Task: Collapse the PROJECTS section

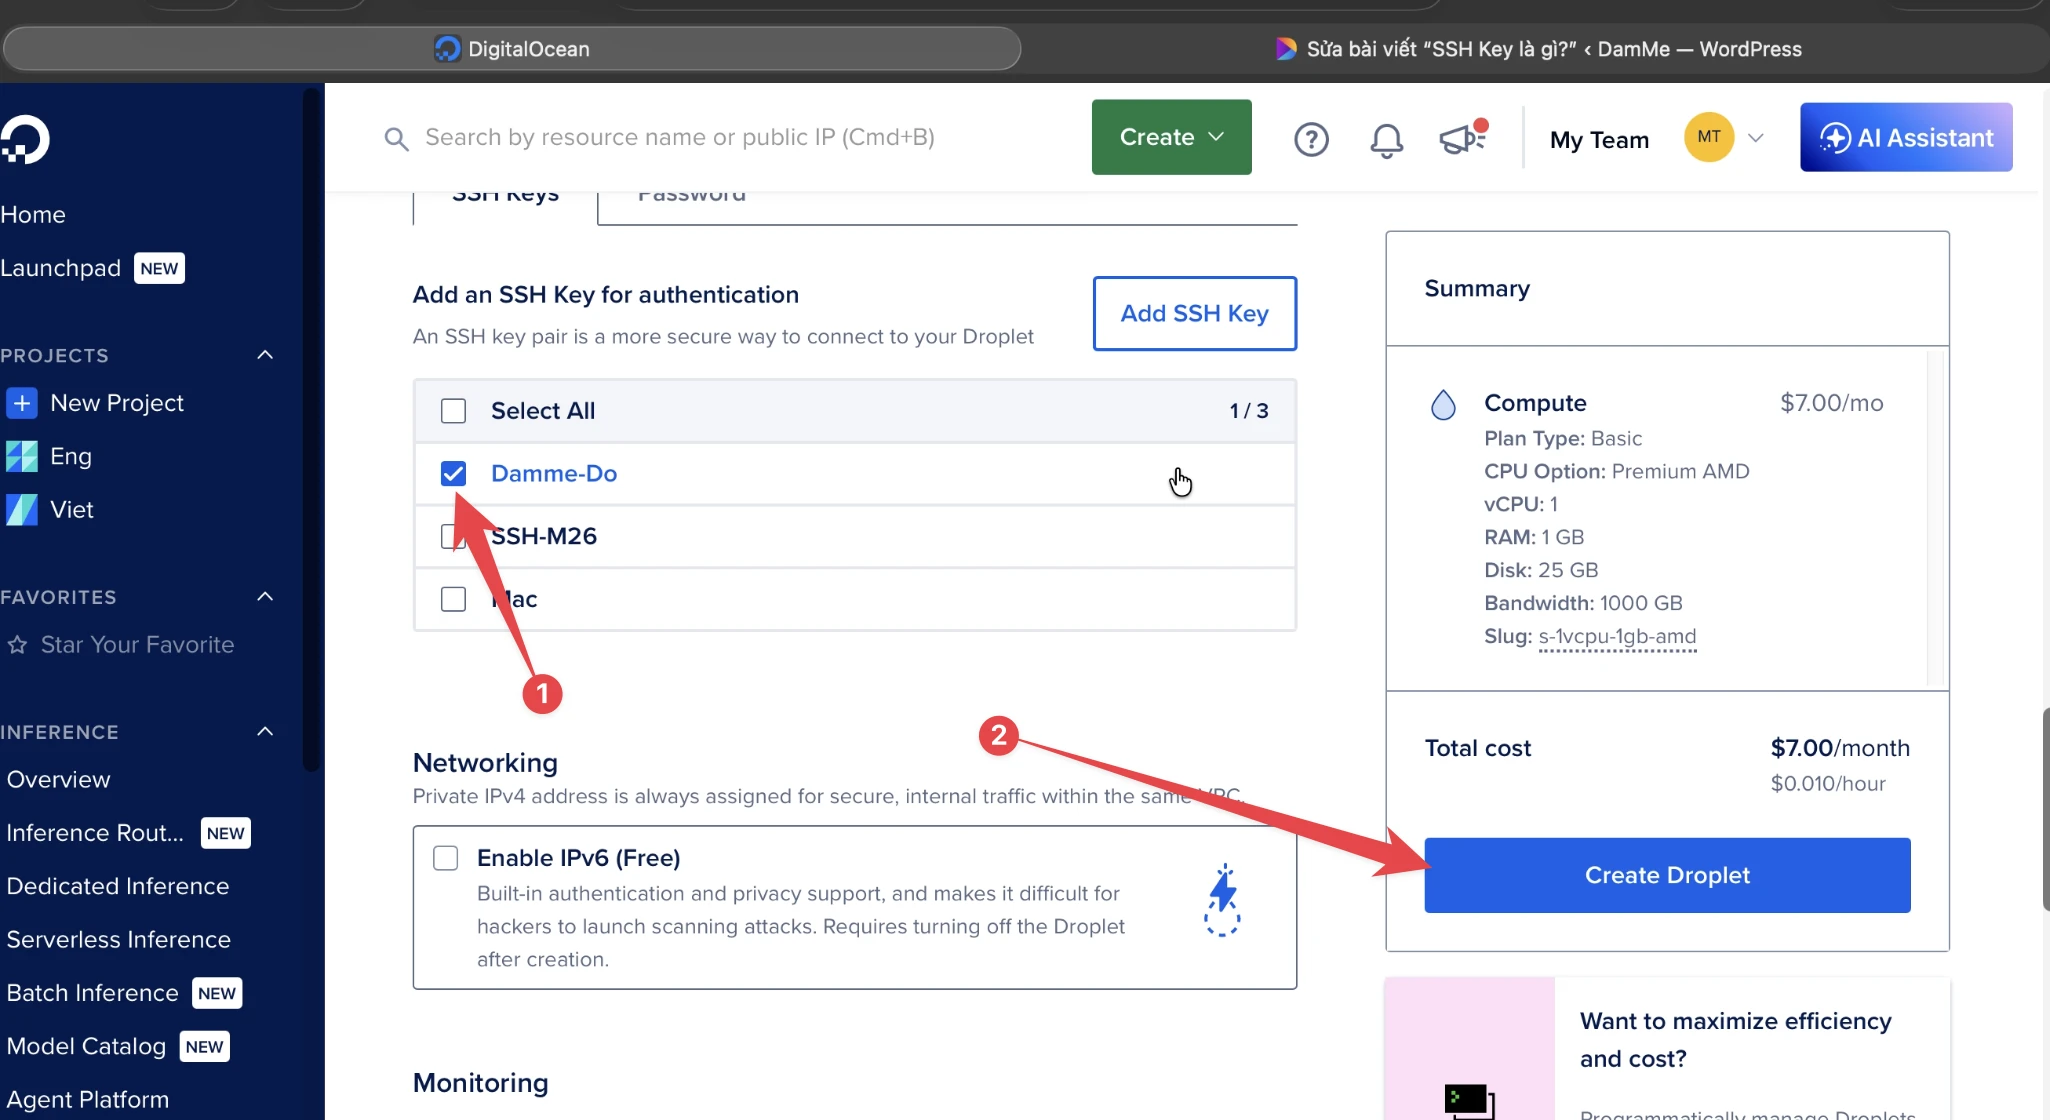Action: pos(265,355)
